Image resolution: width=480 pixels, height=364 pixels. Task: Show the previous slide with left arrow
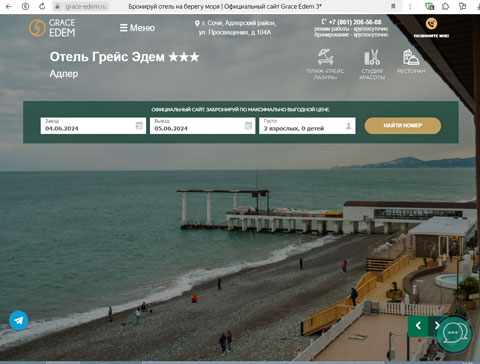(x=418, y=325)
